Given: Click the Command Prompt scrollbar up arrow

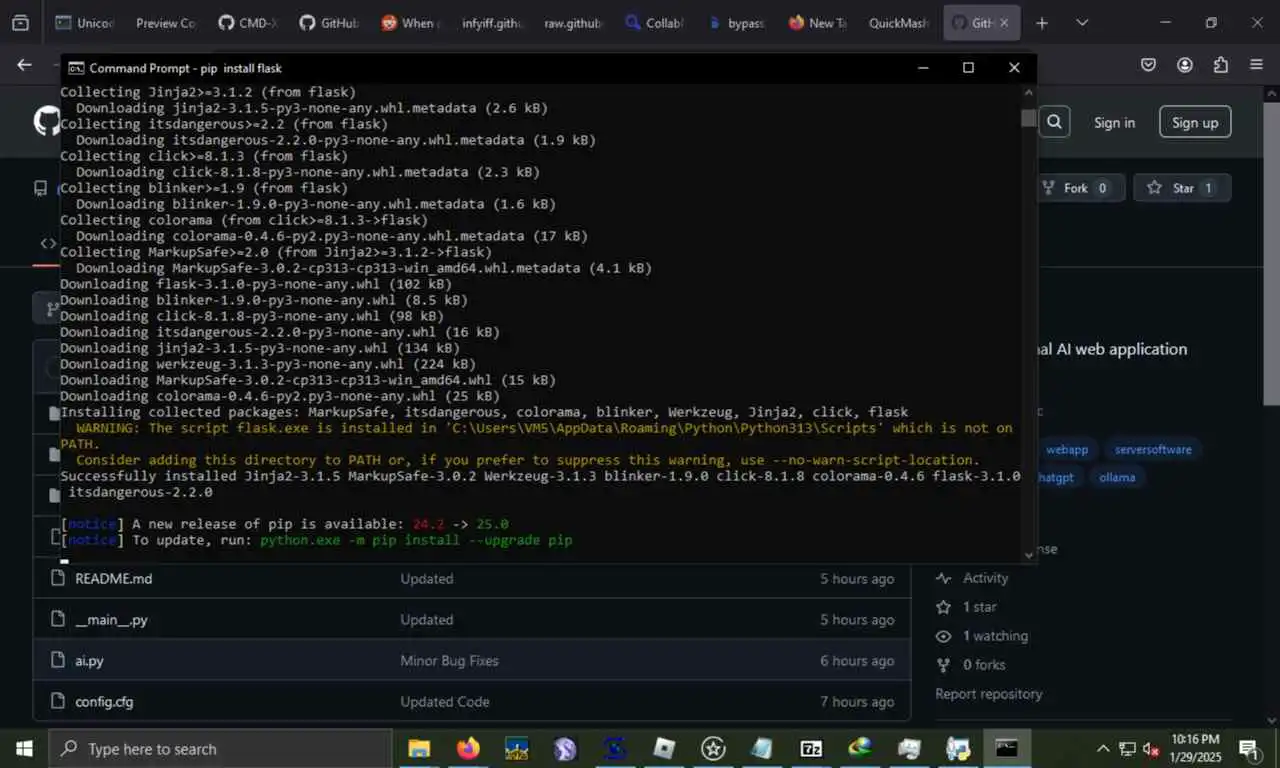Looking at the screenshot, I should (1028, 93).
